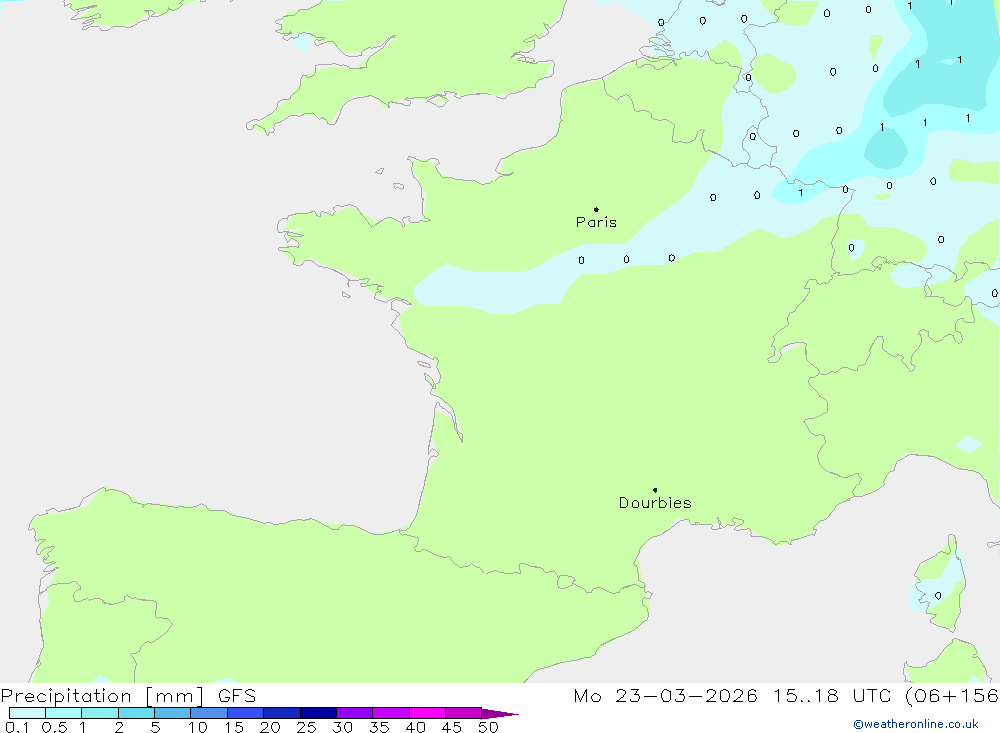Image resolution: width=1000 pixels, height=733 pixels.
Task: Pick the 2–5 mm legend color swatch
Action: pyautogui.click(x=136, y=713)
